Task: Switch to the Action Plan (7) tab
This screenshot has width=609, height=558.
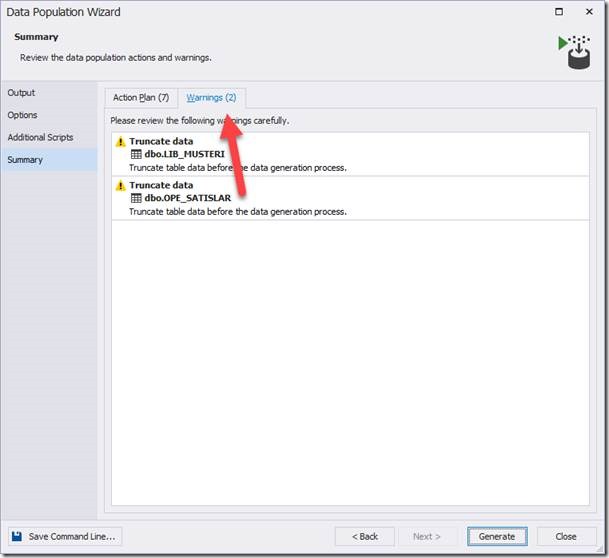Action: [141, 97]
